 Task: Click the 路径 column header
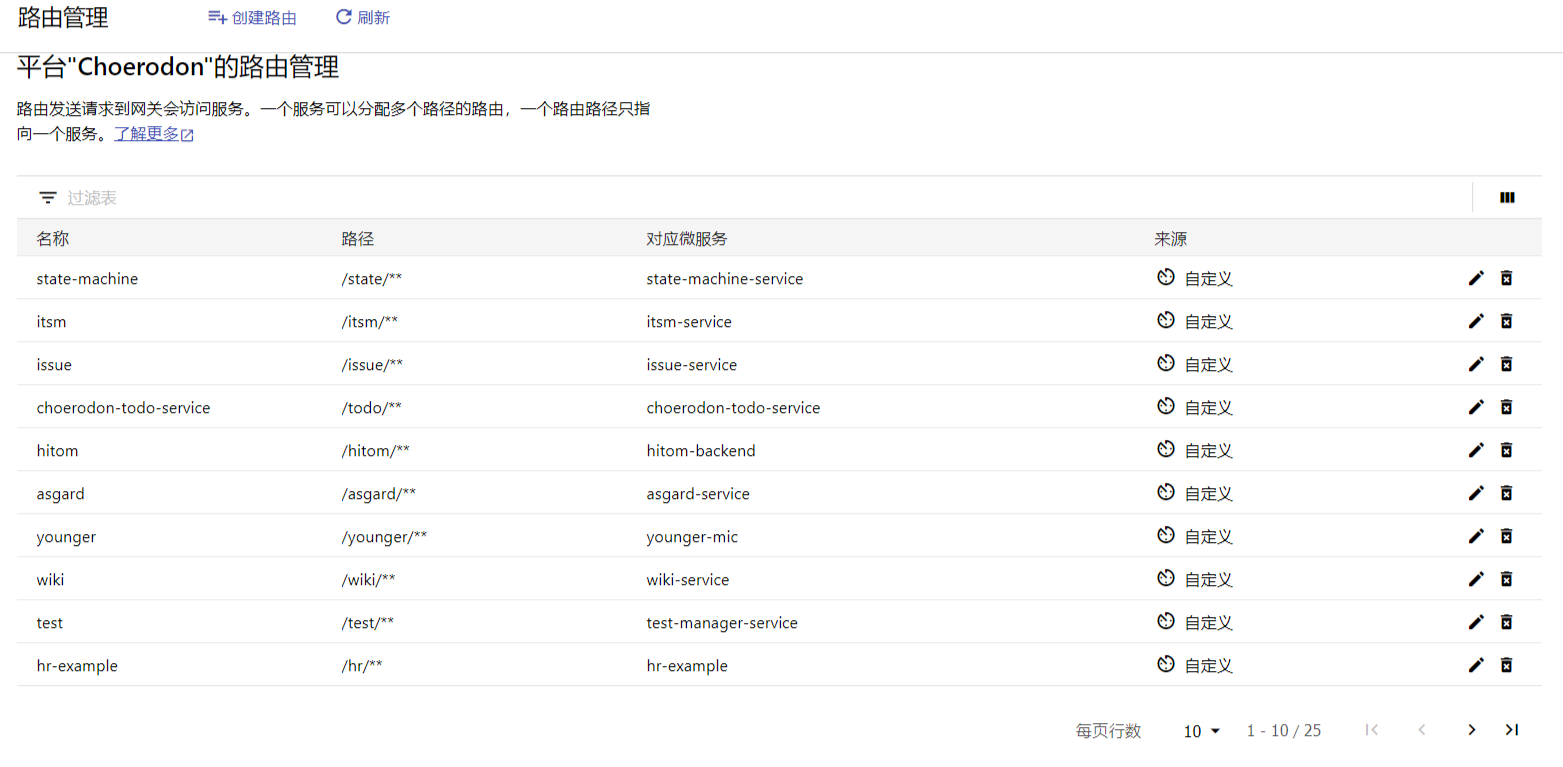click(358, 239)
